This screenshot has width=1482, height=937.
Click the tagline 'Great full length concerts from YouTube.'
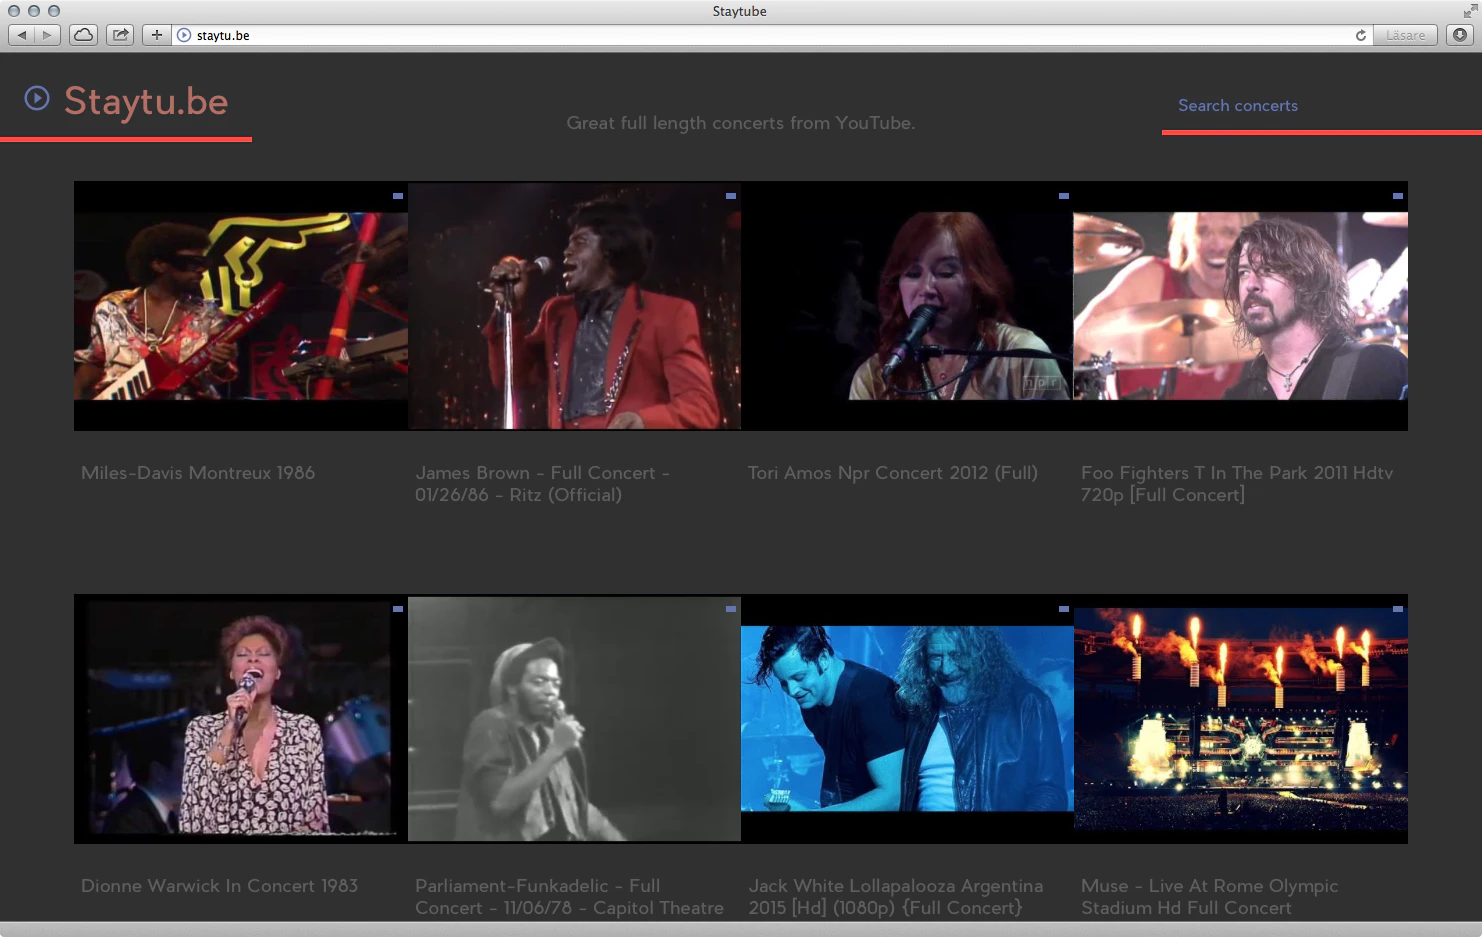[741, 123]
